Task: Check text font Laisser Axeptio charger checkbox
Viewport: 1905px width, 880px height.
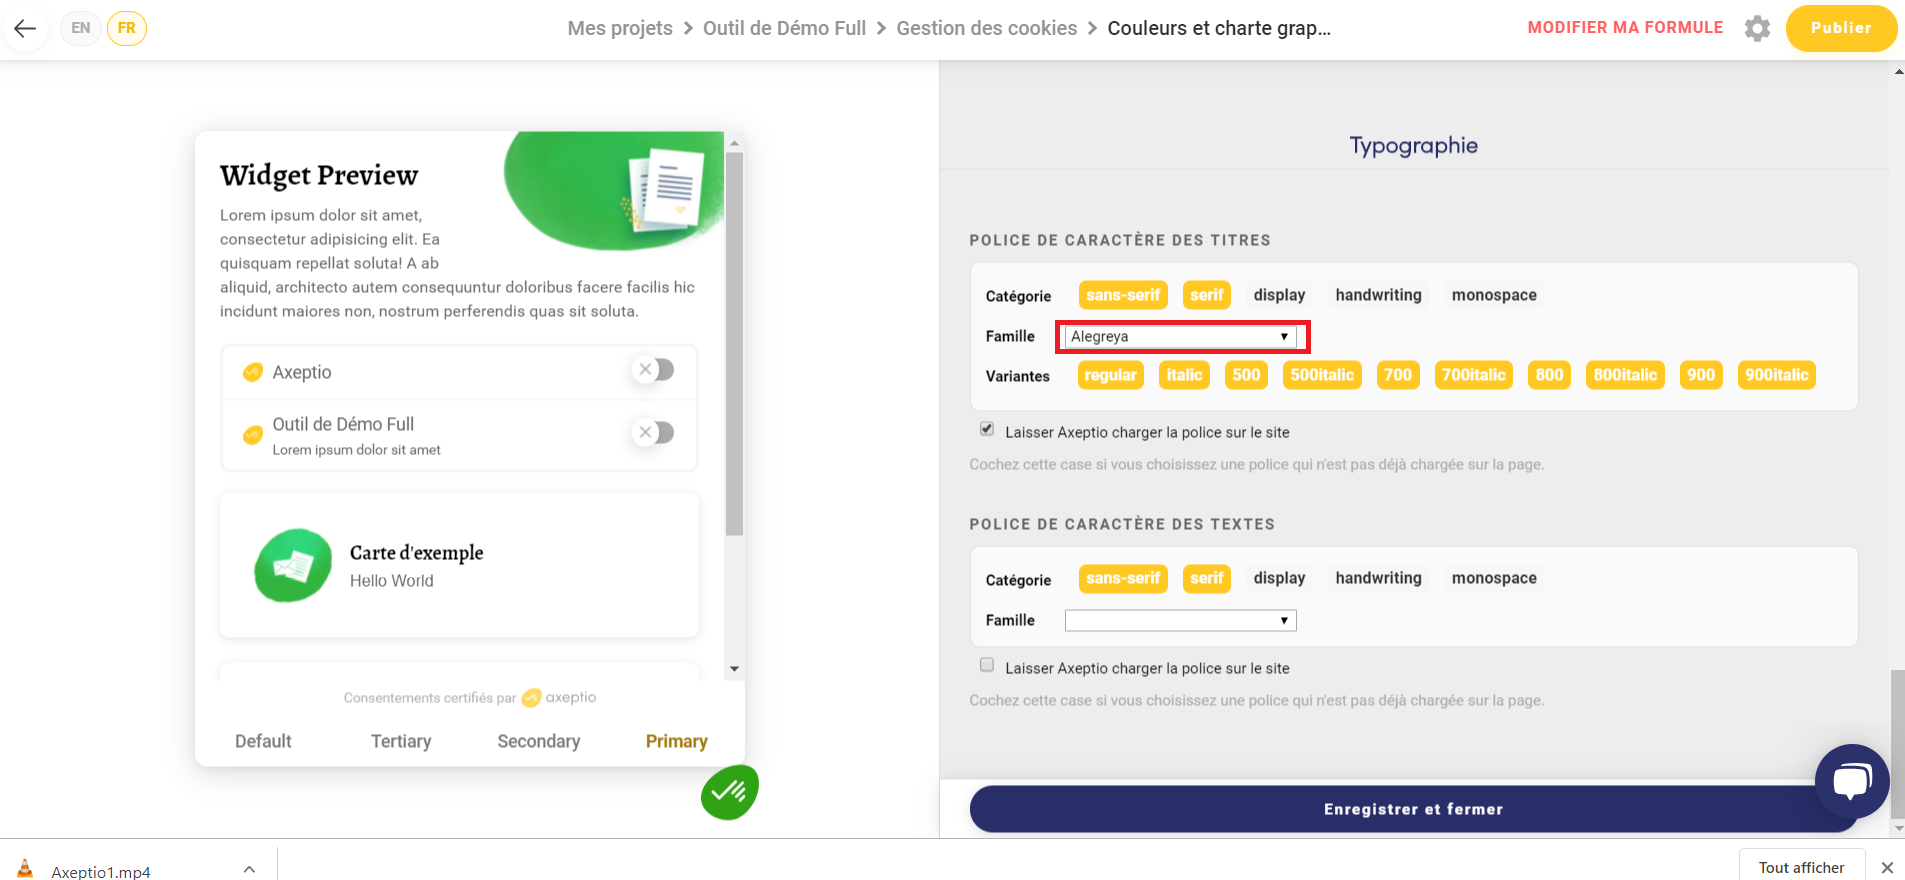Action: click(x=987, y=665)
